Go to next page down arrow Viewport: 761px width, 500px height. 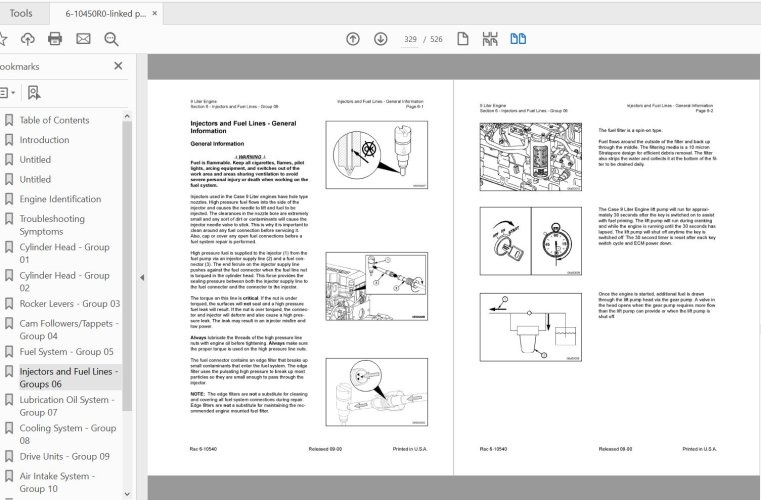380,39
